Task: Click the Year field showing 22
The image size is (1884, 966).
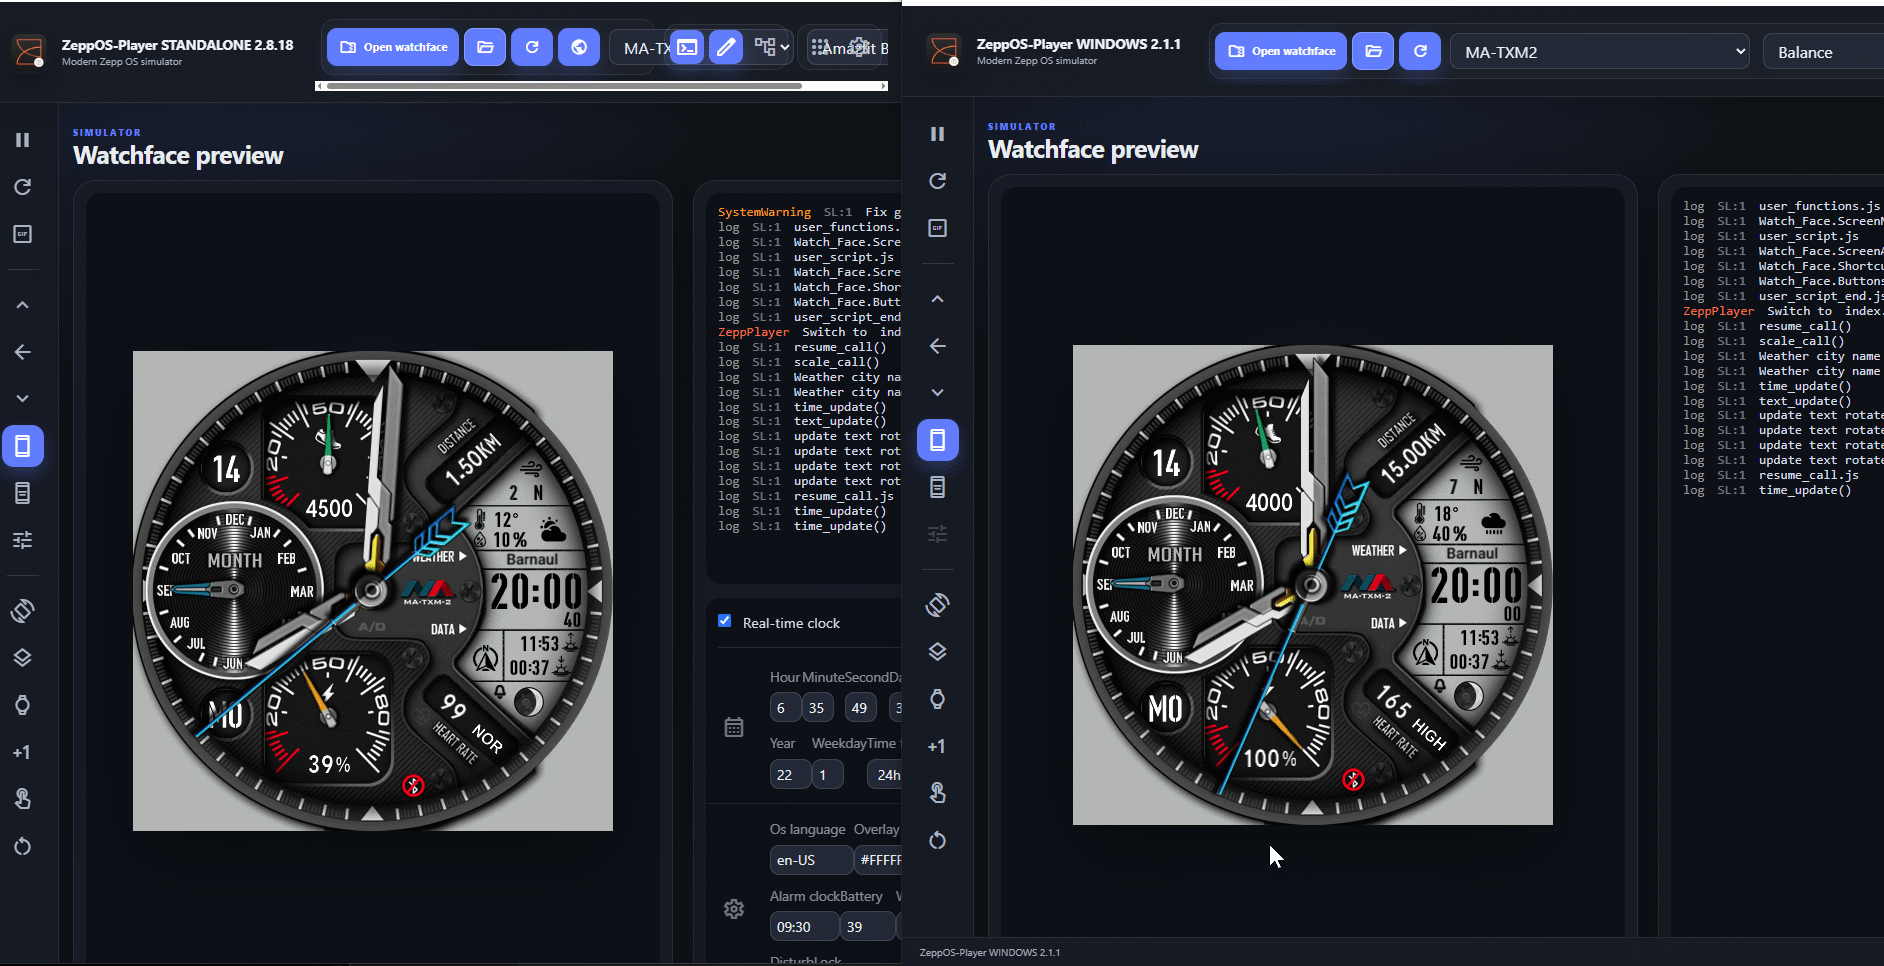Action: (789, 775)
